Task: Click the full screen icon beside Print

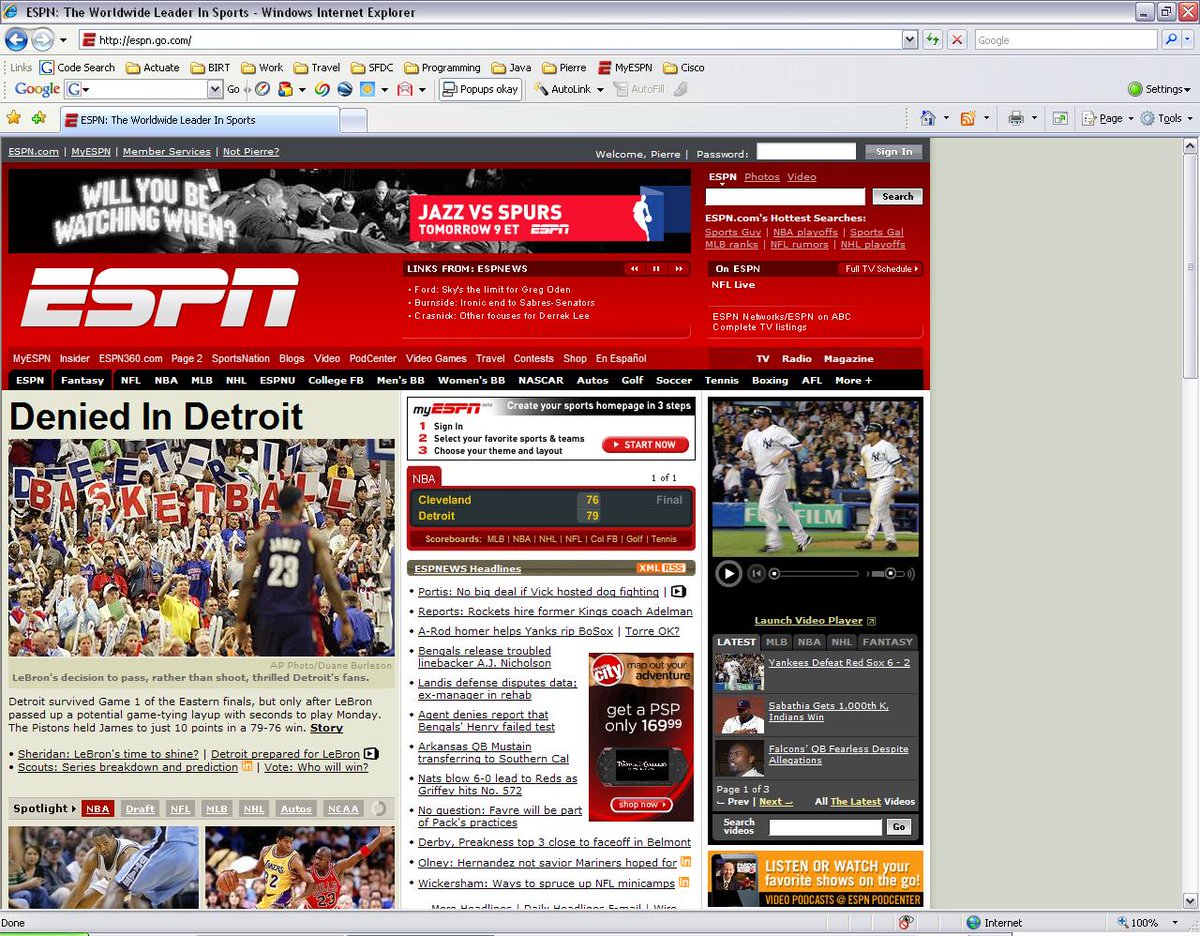Action: (1060, 118)
